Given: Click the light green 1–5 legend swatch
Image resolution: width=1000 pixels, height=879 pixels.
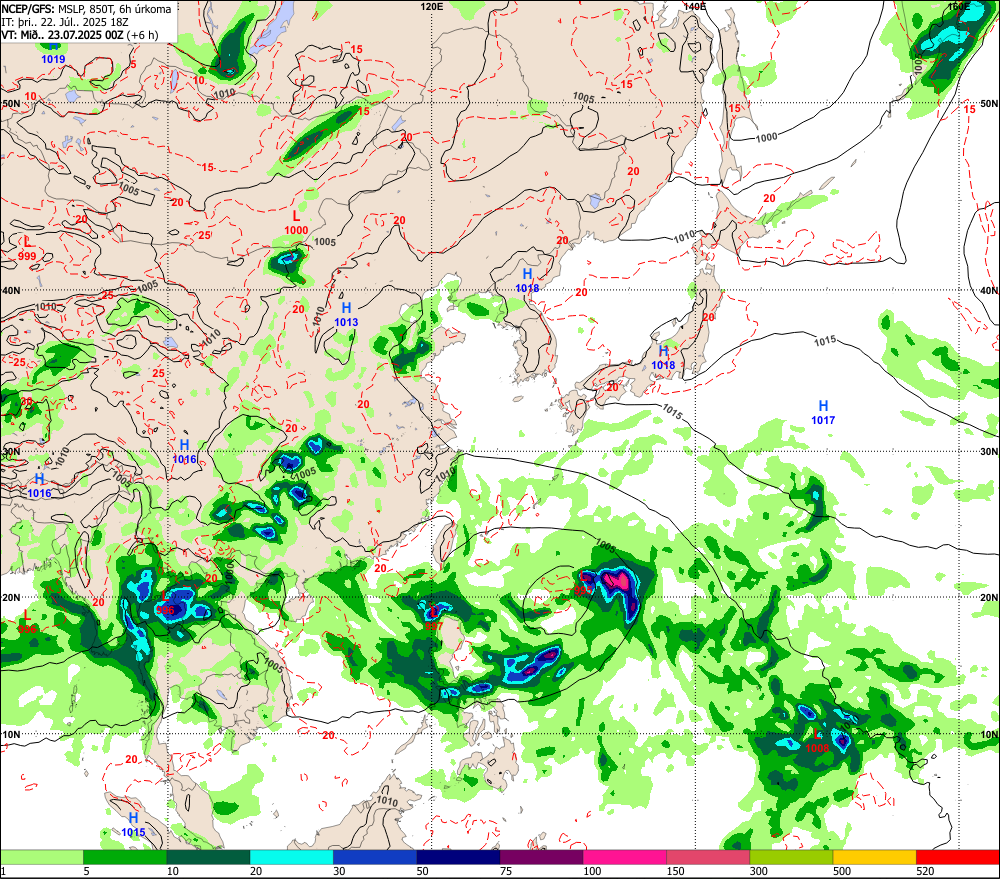Looking at the screenshot, I should (x=41, y=857).
